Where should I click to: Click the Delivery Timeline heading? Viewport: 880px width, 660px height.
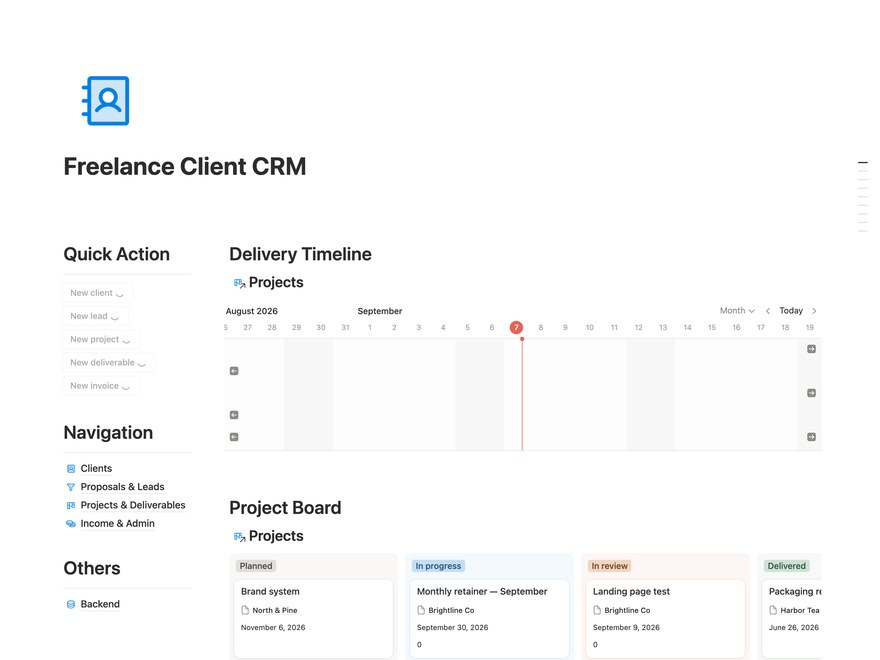tap(300, 254)
